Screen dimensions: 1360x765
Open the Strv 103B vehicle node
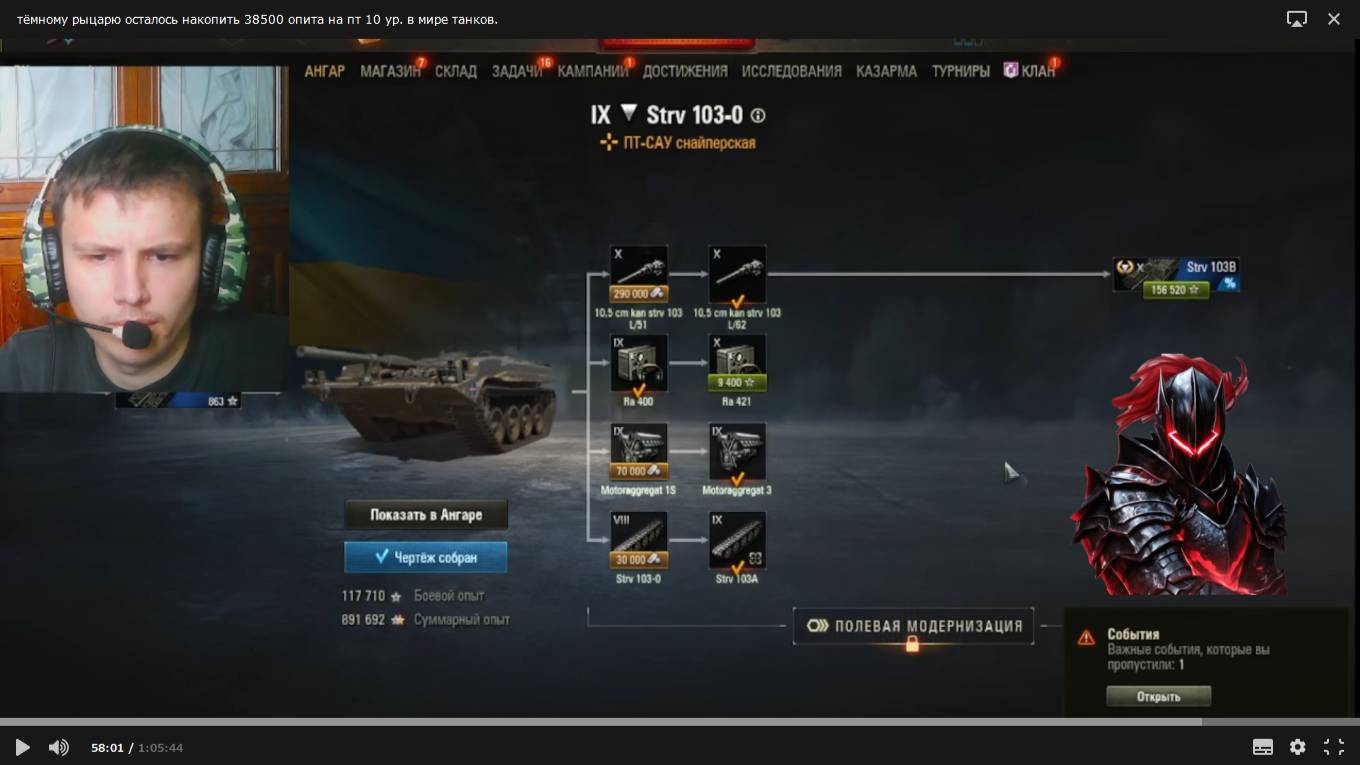tap(1176, 277)
